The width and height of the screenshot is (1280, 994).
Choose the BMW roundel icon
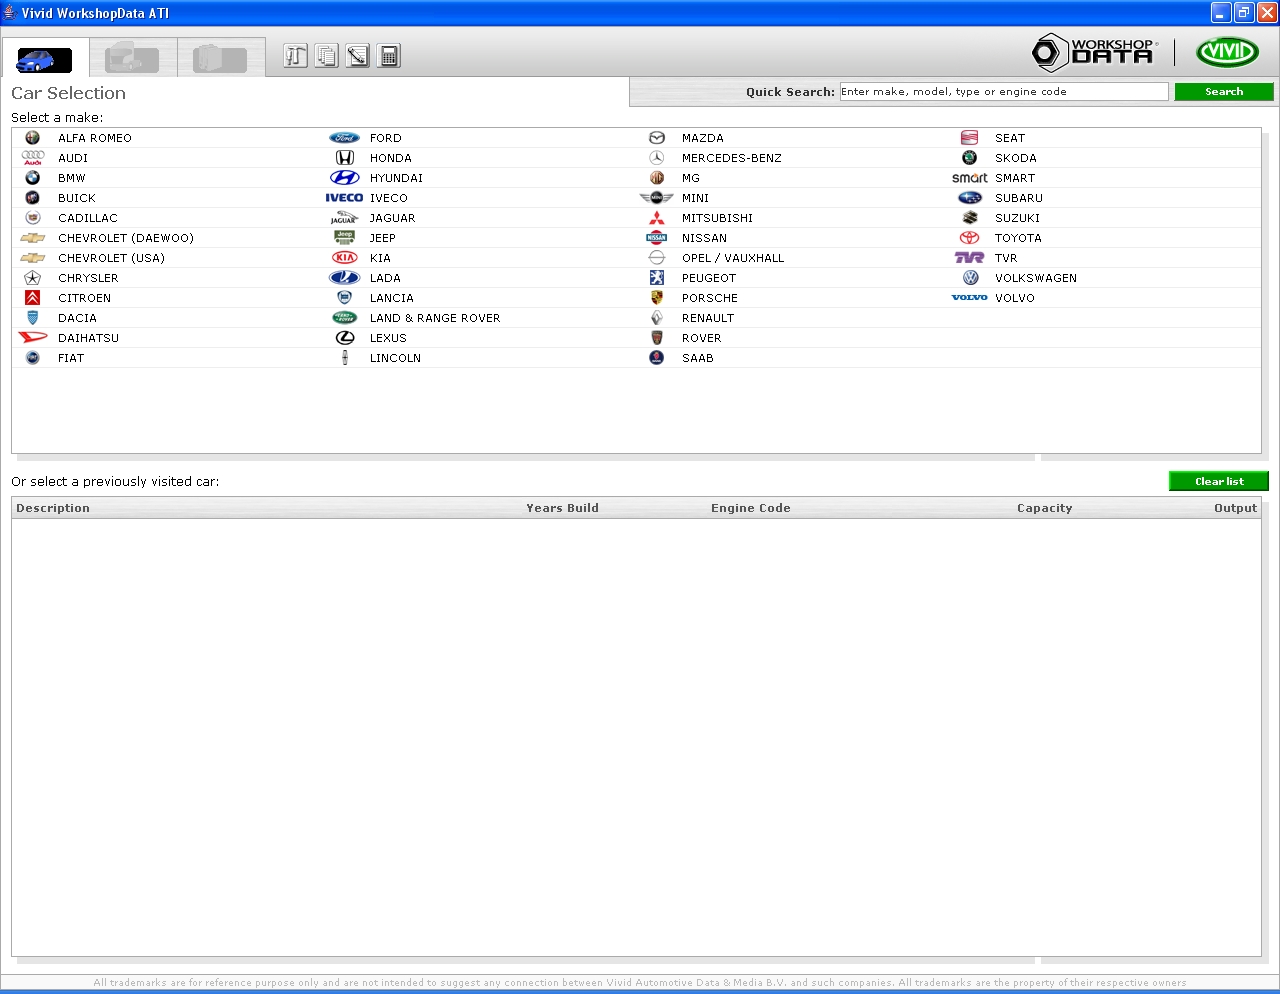click(33, 178)
